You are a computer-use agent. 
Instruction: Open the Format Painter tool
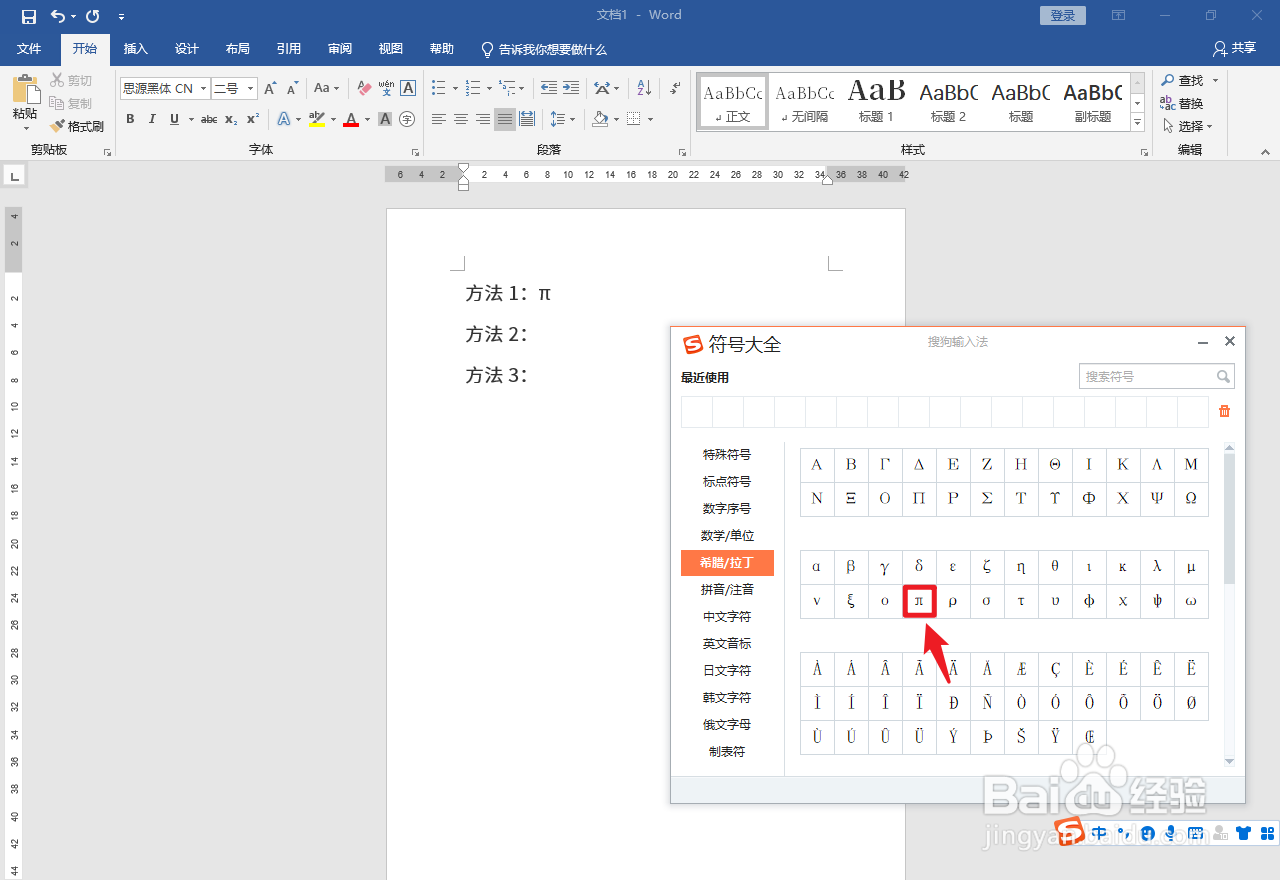click(x=77, y=126)
